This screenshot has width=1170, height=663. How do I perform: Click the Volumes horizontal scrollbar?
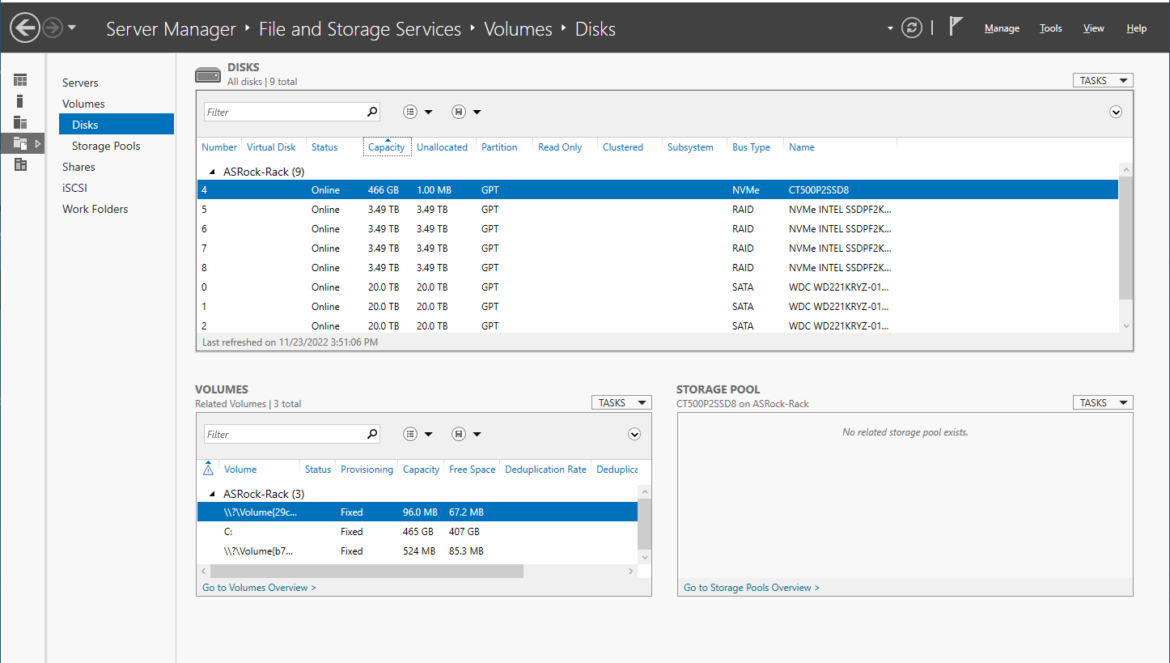[367, 571]
